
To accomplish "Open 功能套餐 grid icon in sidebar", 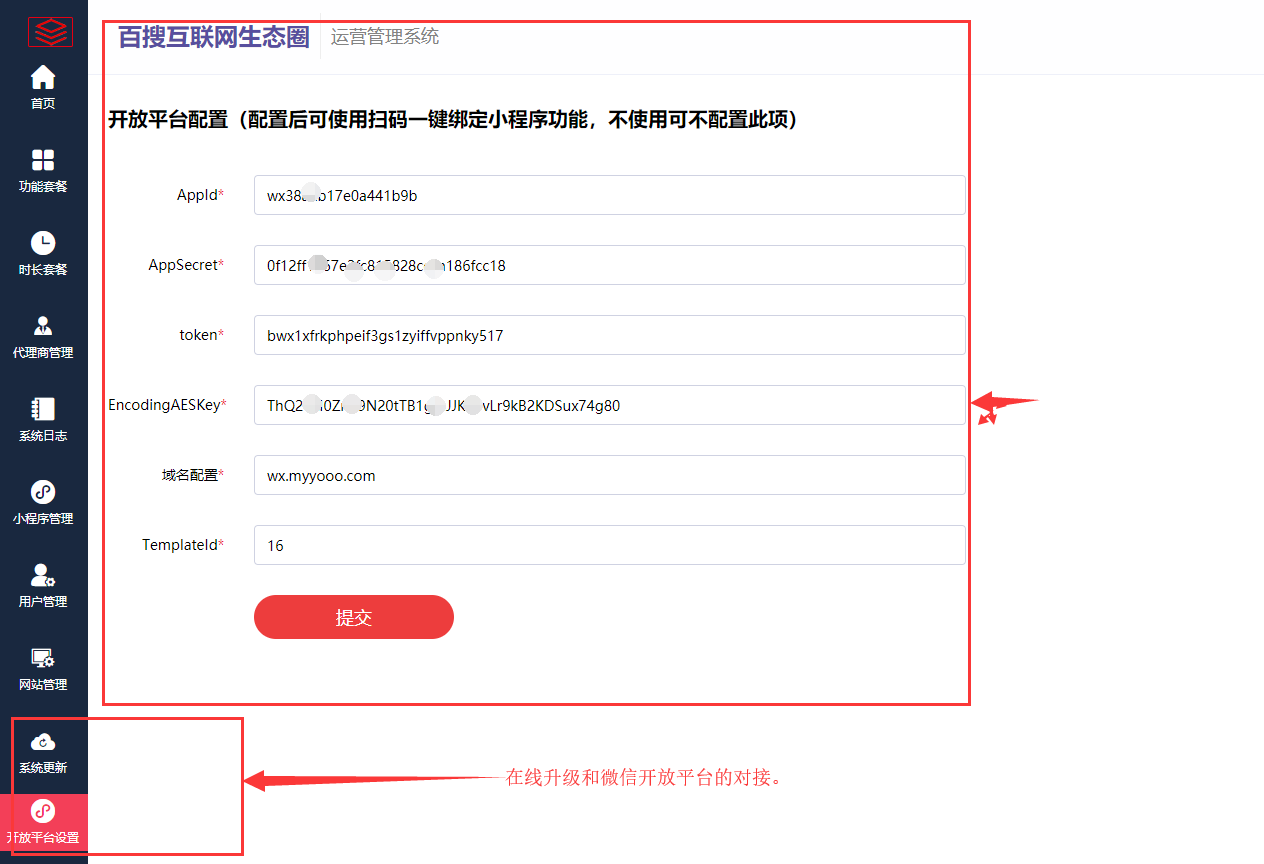I will click(x=43, y=160).
